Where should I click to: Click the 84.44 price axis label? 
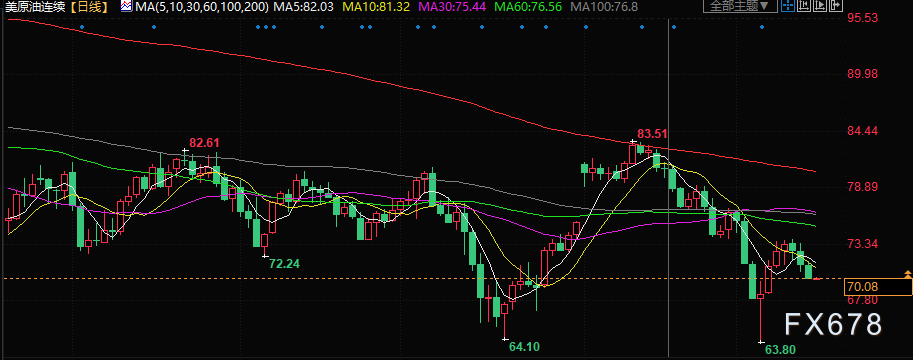(862, 130)
